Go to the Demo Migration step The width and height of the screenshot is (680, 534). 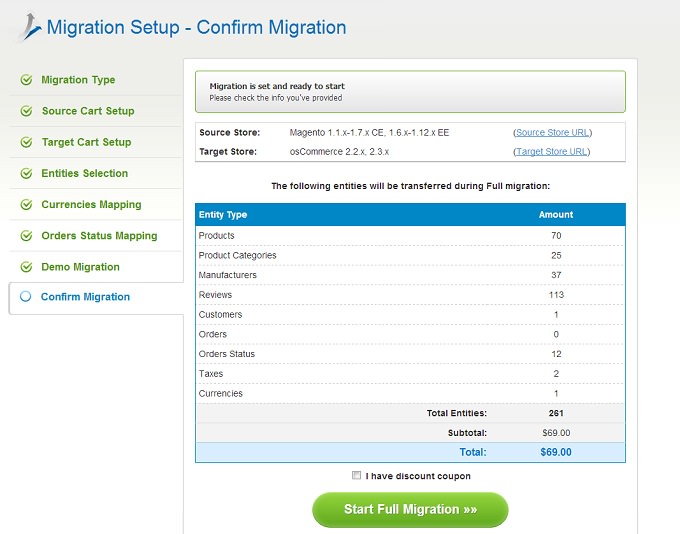click(80, 267)
